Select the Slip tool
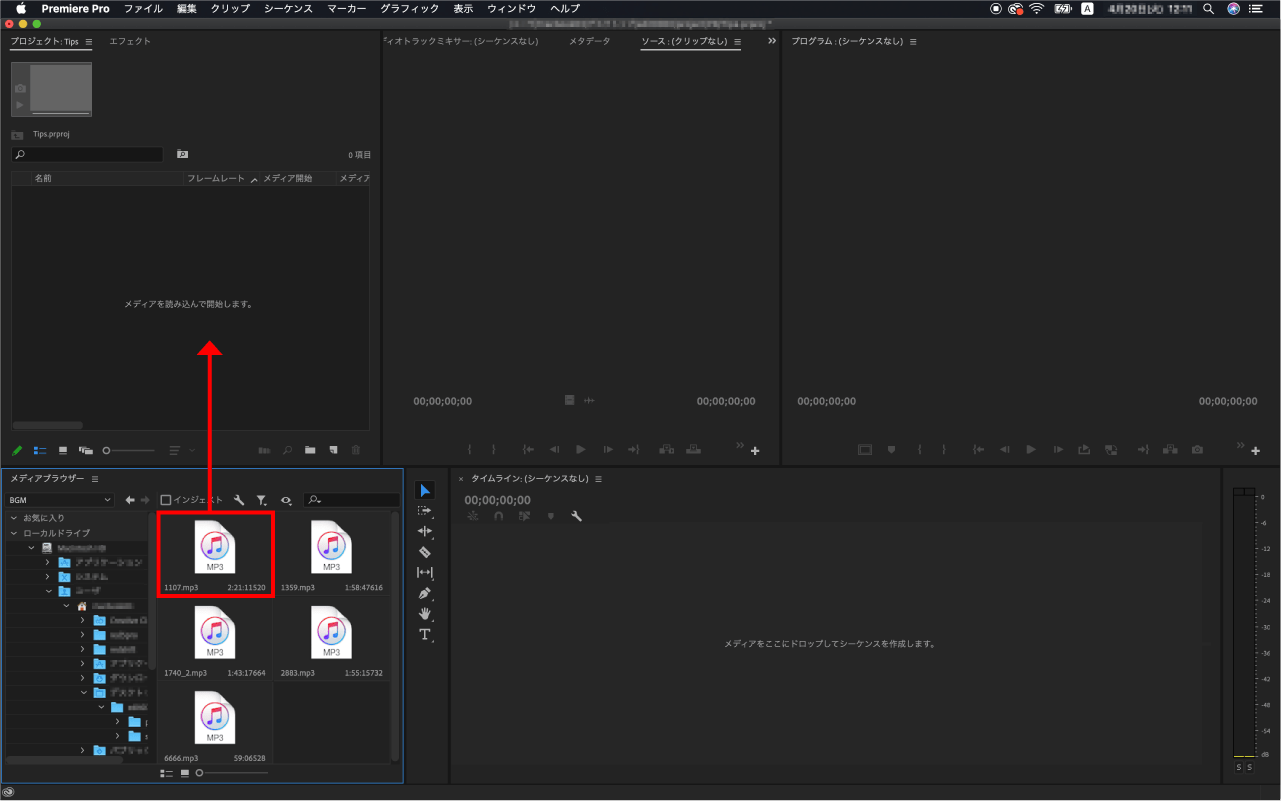Viewport: 1281px width, 801px height. click(x=424, y=572)
